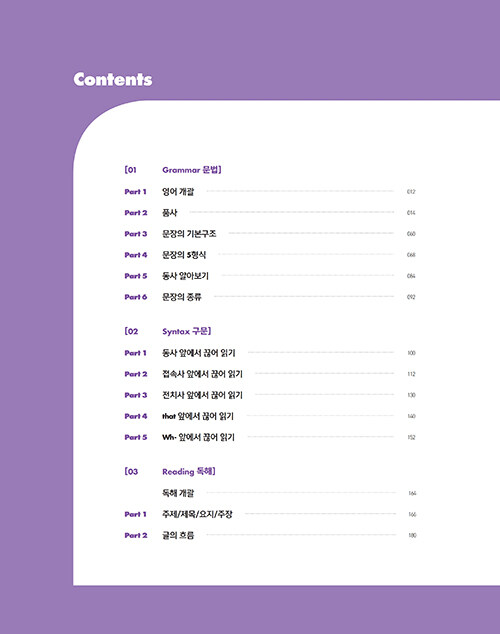Click page number 012 beside 영어 개괄
Screen dimensions: 500x634
[x=411, y=192]
